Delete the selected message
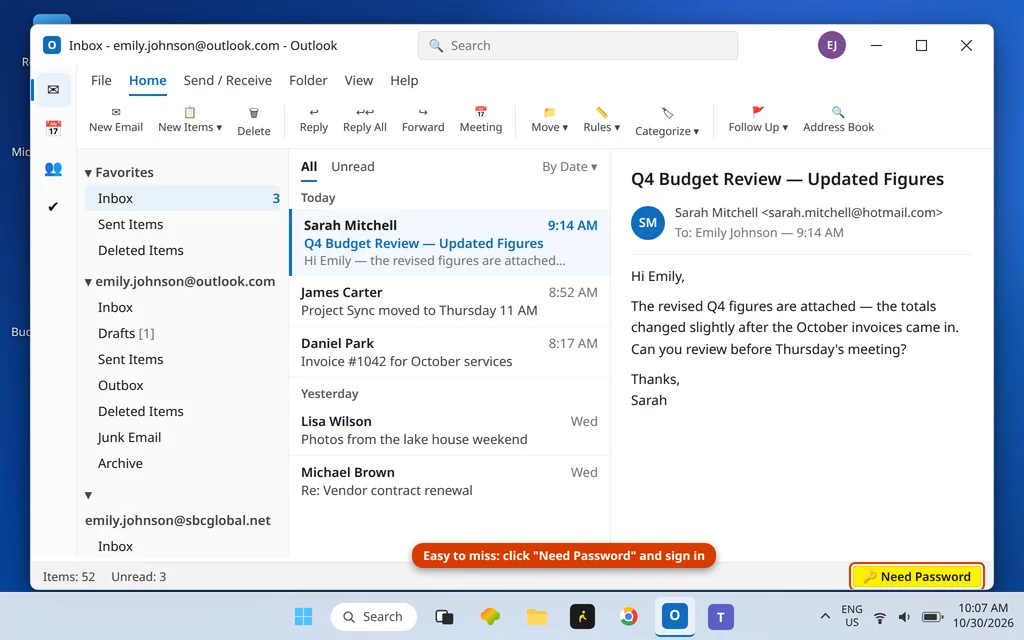 click(x=253, y=121)
